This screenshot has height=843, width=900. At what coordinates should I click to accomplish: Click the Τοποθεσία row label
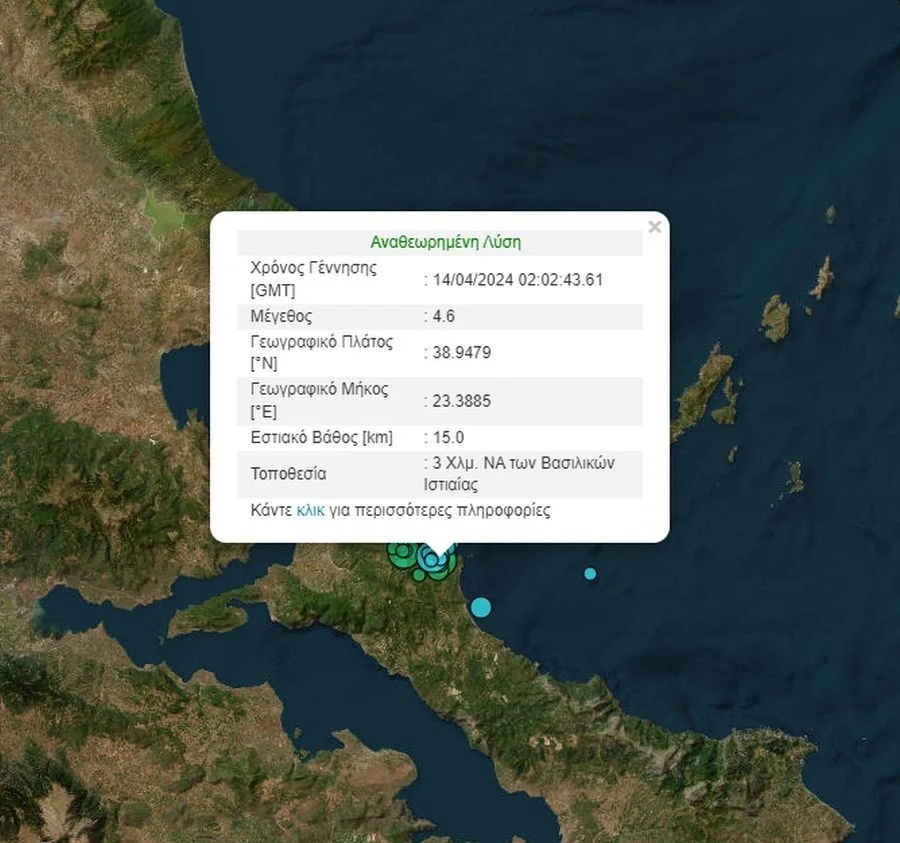point(288,474)
